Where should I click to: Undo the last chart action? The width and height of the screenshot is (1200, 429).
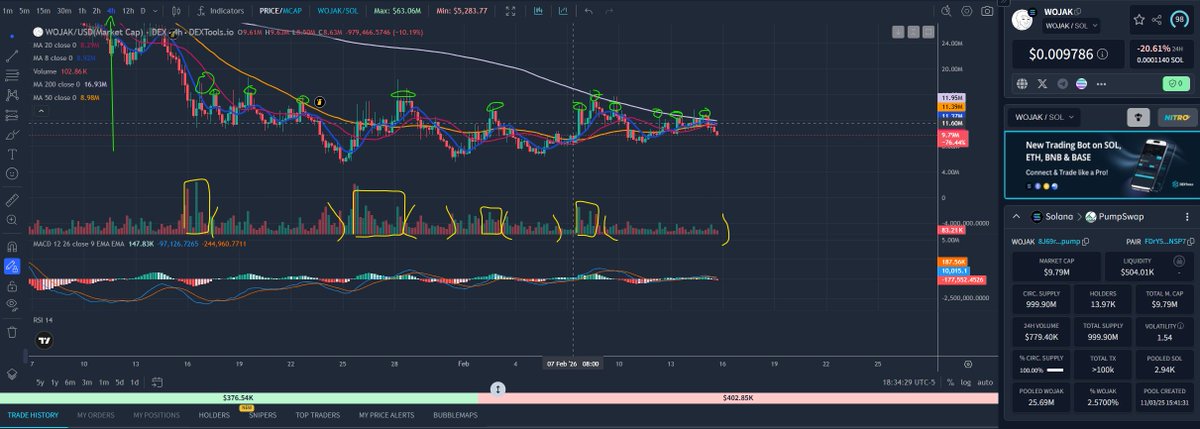click(588, 10)
